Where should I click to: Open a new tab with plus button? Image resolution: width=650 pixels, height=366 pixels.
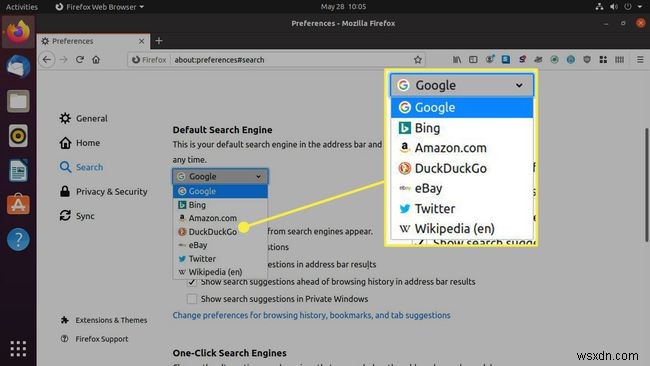click(159, 41)
